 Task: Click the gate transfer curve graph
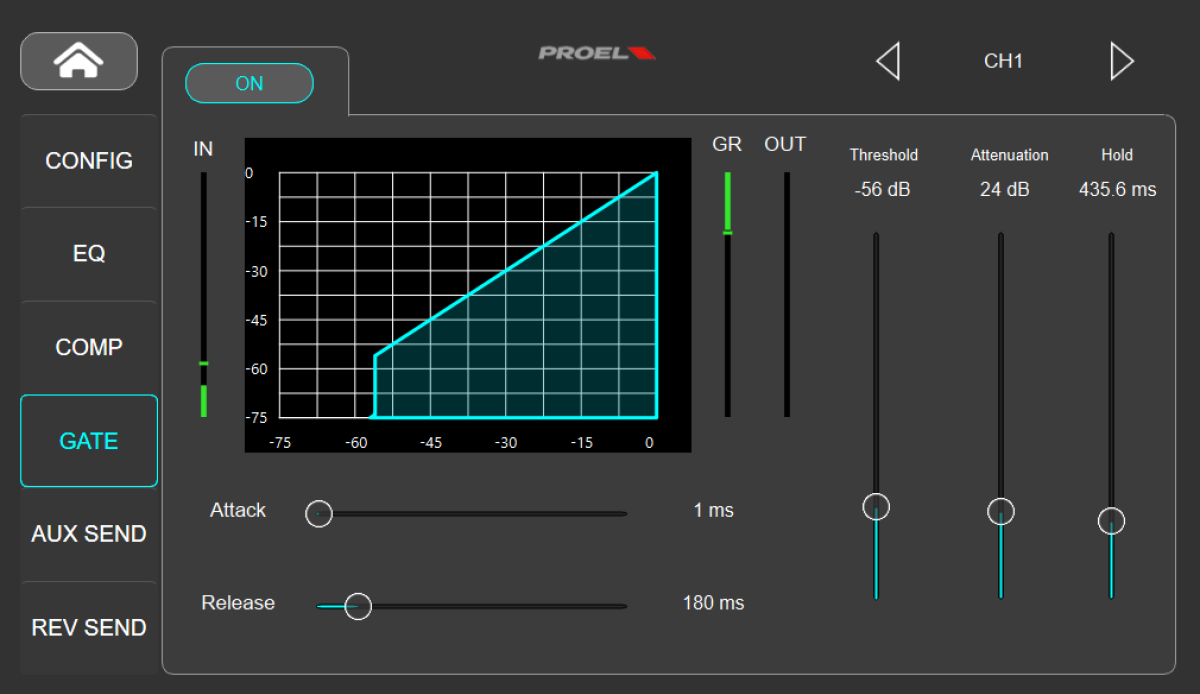(x=468, y=295)
